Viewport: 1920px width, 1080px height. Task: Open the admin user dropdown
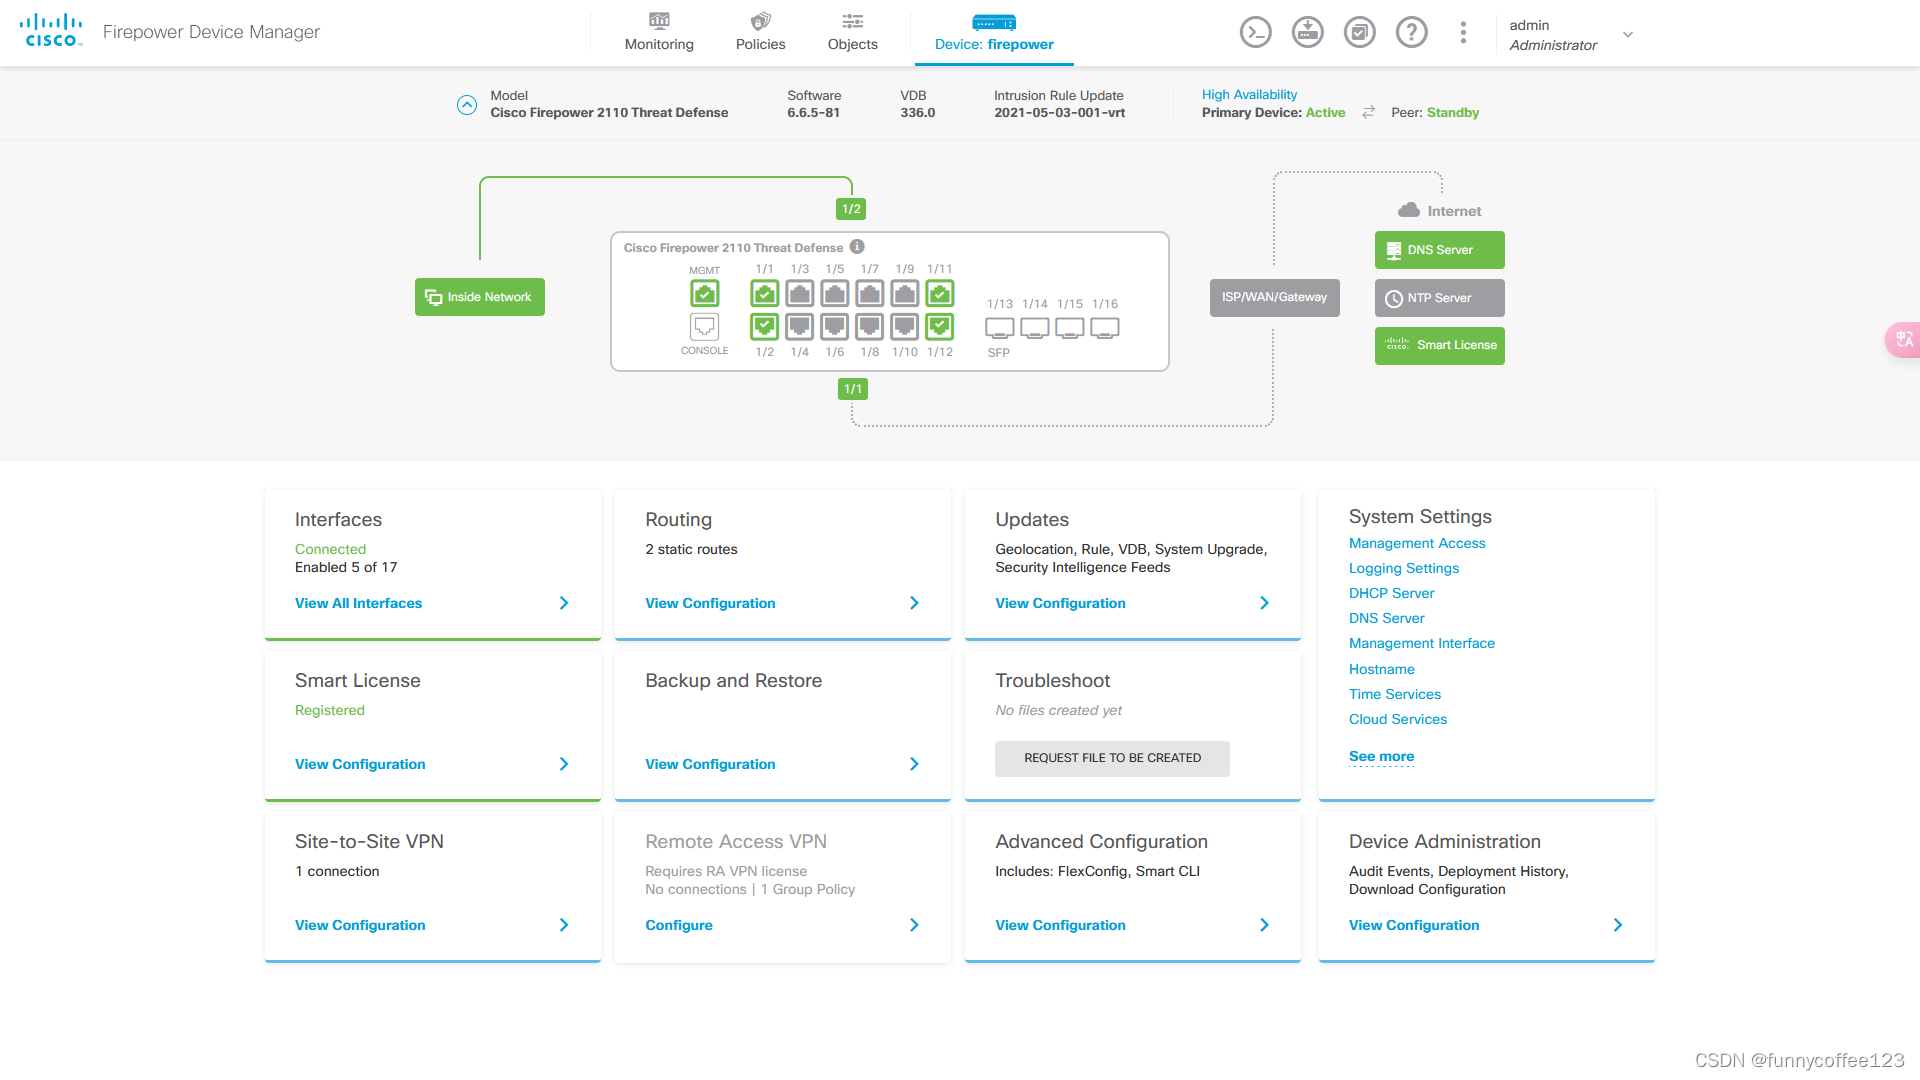(x=1627, y=35)
